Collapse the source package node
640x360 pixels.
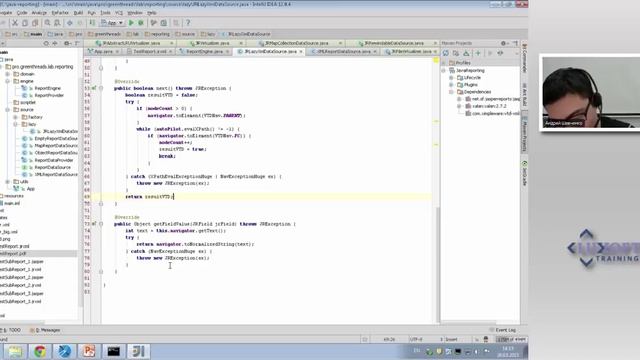pyautogui.click(x=8, y=109)
